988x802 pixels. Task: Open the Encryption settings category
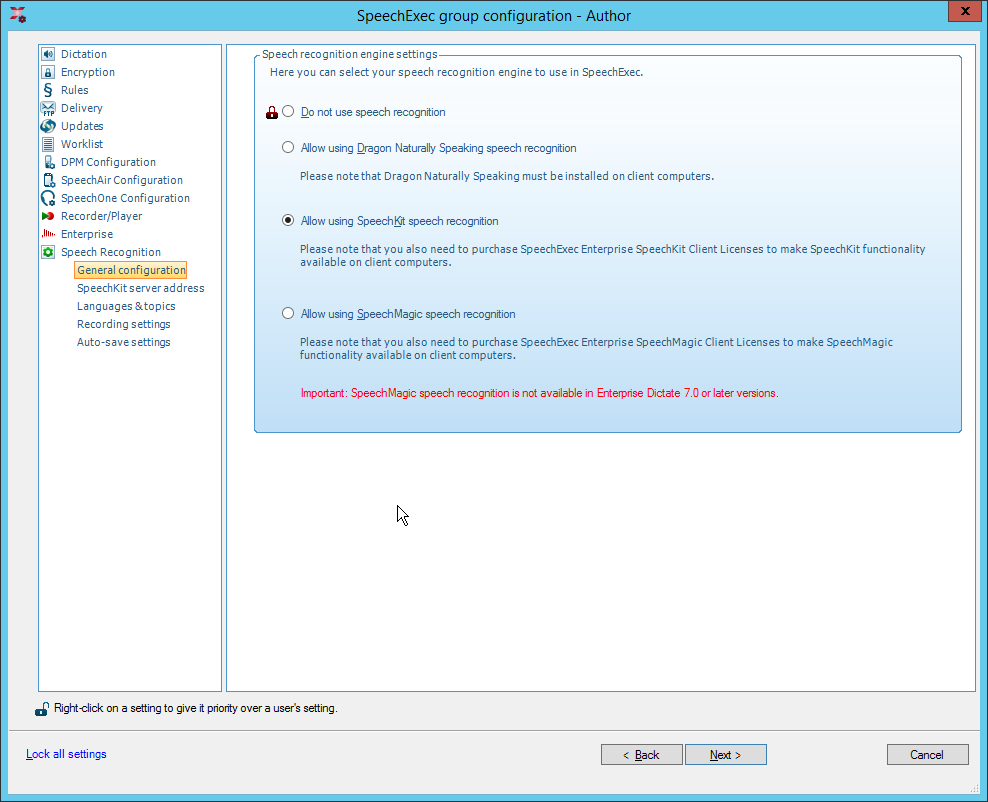click(88, 72)
